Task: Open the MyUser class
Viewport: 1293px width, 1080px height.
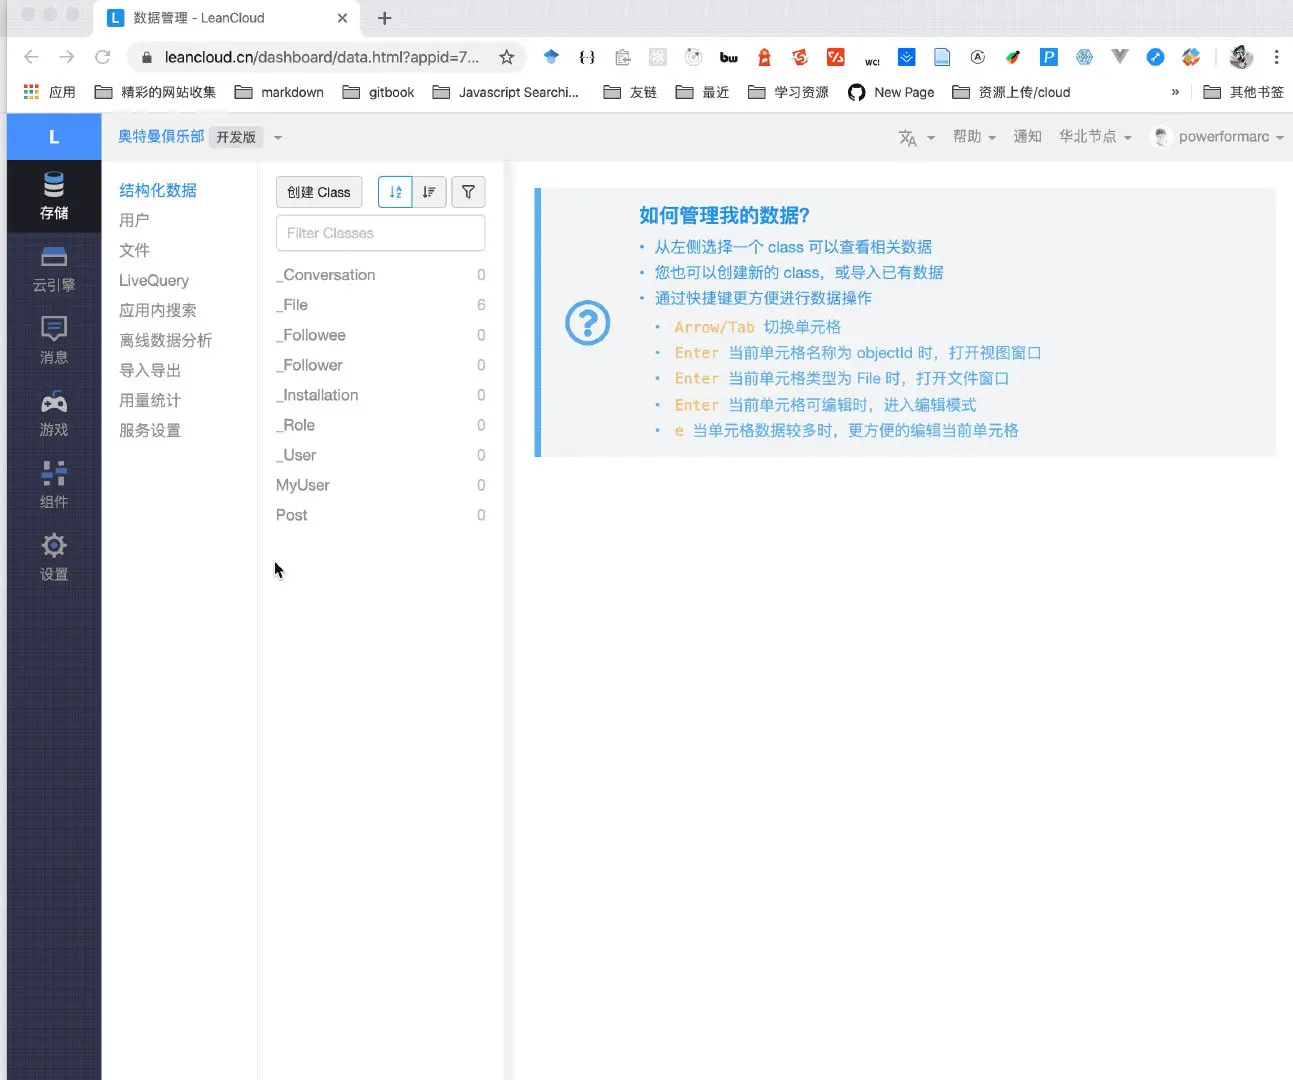Action: (x=380, y=485)
